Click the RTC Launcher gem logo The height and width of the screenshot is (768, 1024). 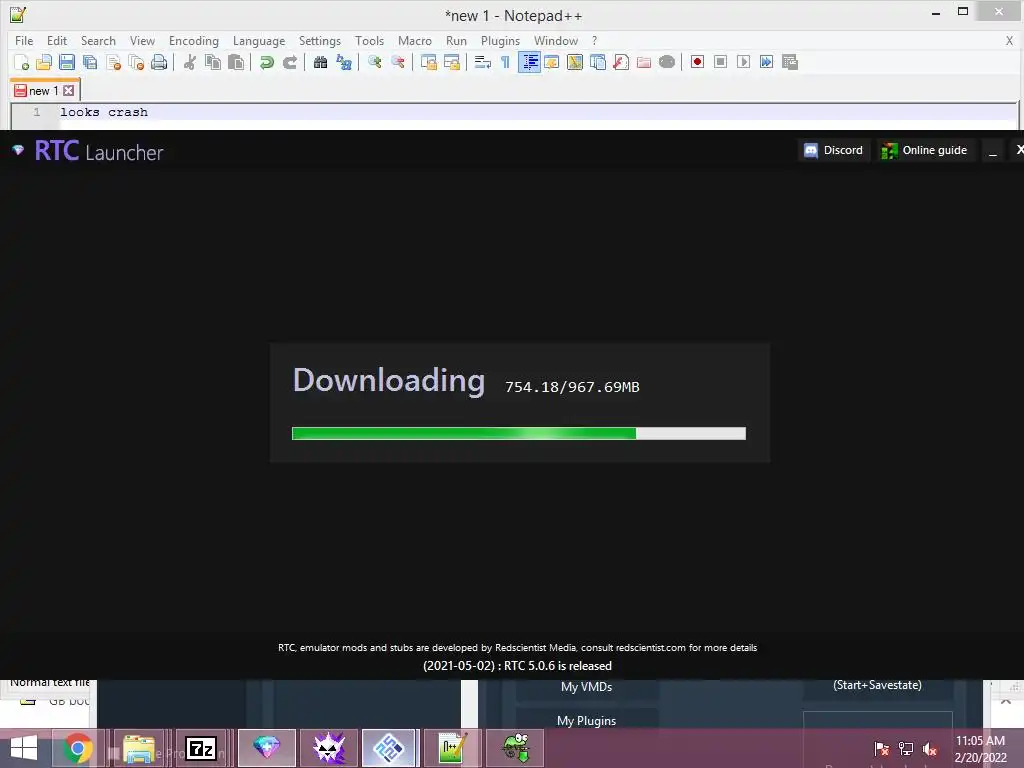[x=18, y=150]
